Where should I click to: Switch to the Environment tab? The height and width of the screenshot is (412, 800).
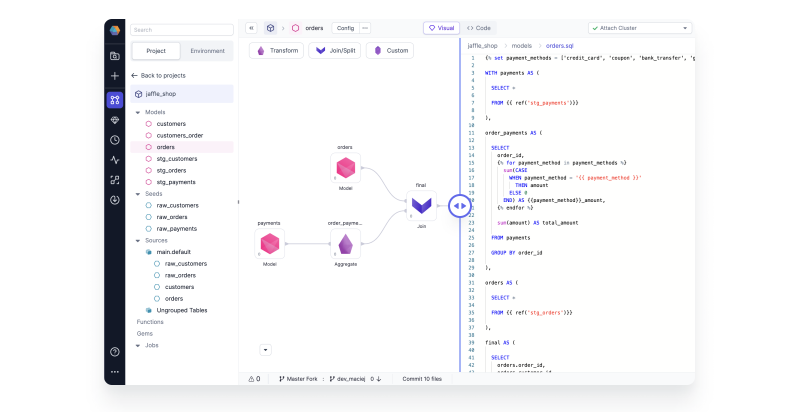click(207, 51)
